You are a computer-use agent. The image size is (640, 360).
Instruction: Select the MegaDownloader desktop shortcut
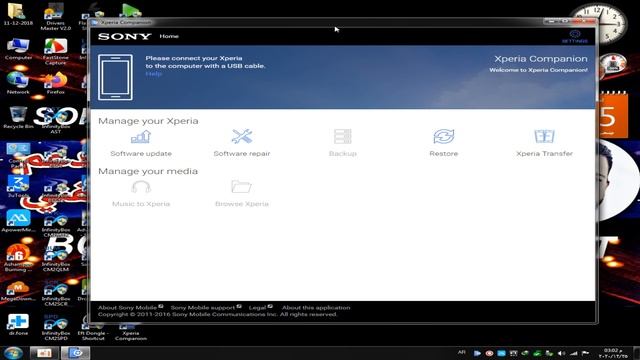[x=18, y=290]
